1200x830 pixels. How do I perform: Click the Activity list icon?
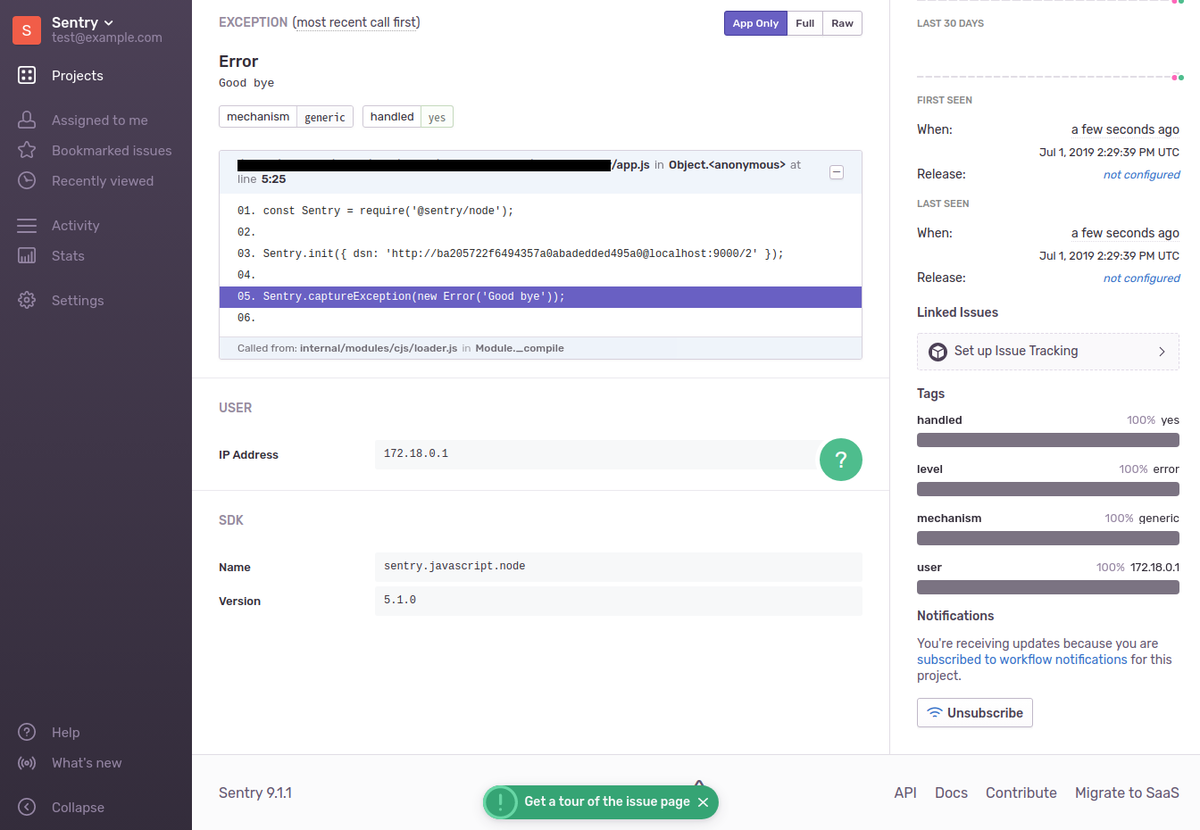coord(27,225)
